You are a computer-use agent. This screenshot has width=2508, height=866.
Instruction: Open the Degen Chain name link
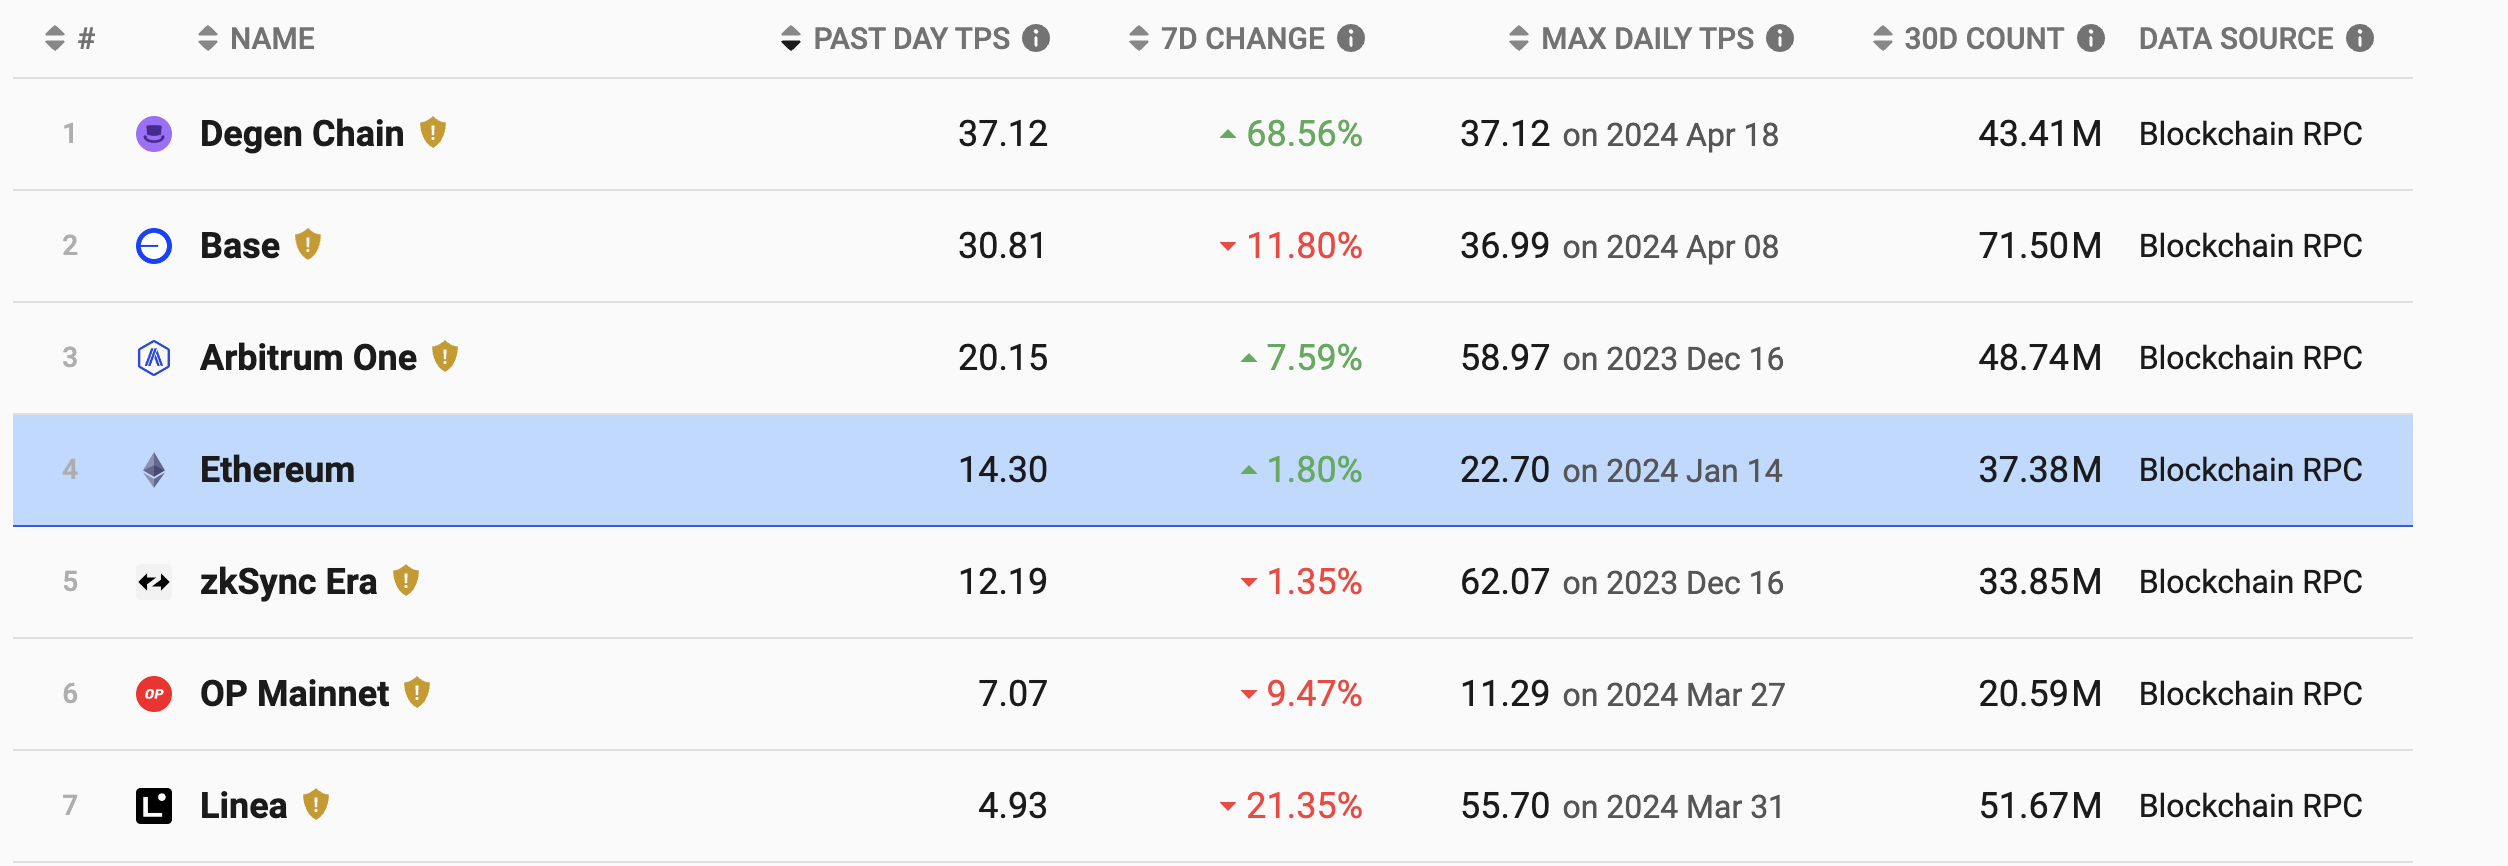coord(302,134)
